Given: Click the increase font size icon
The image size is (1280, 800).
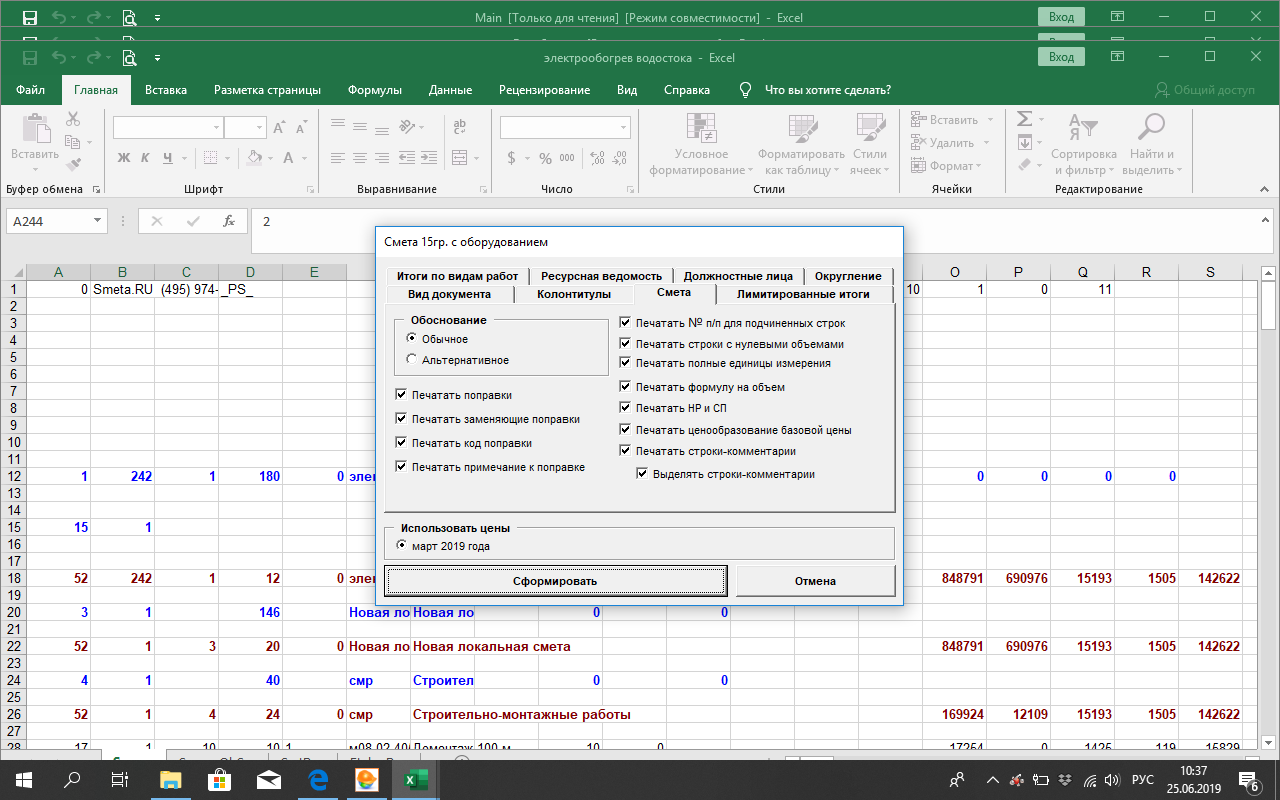Looking at the screenshot, I should [x=281, y=128].
